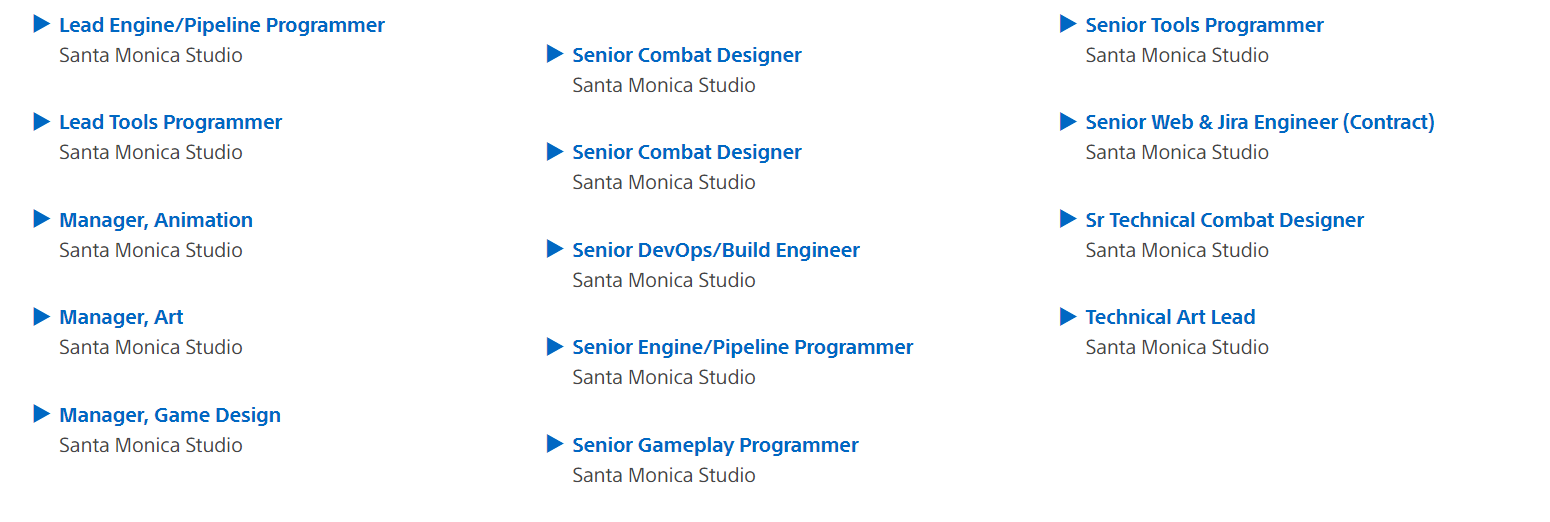This screenshot has width=1550, height=522.
Task: Click the arrow icon beside Senior DevOps/Build Engineer
Action: point(555,249)
